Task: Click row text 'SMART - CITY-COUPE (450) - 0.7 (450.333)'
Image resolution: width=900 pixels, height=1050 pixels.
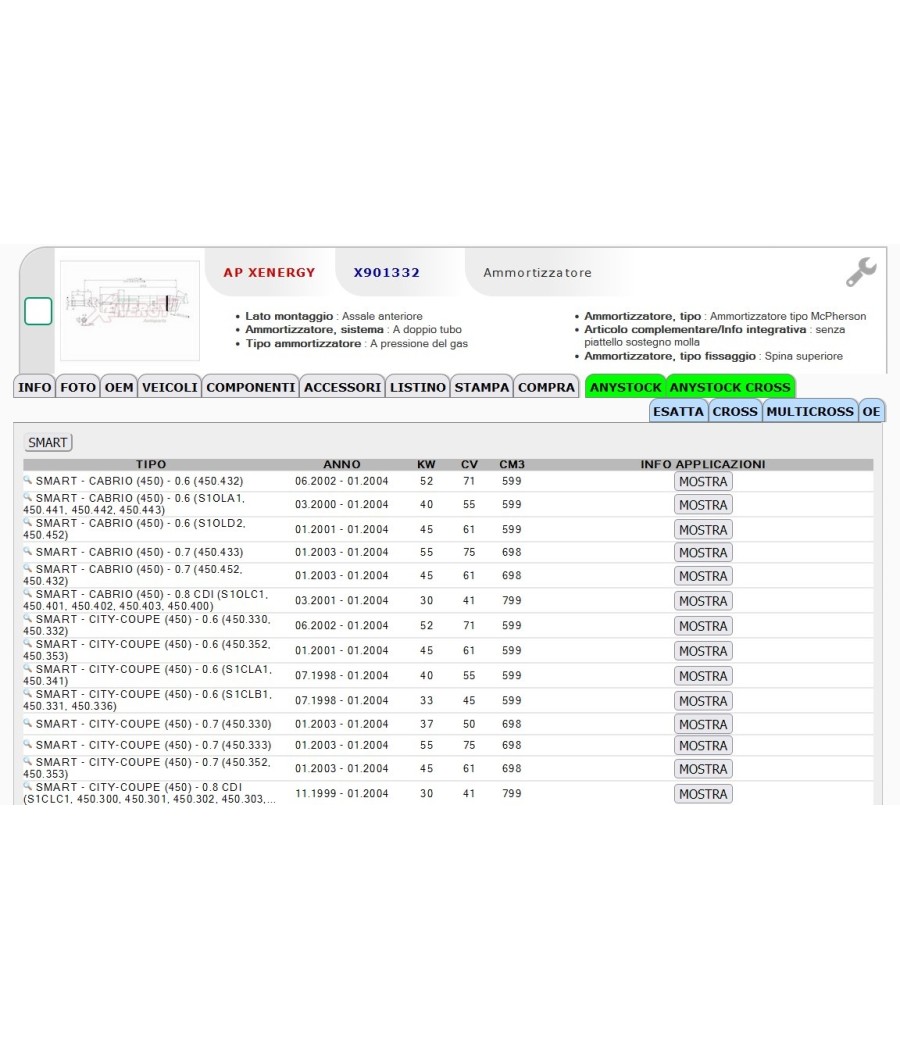Action: [153, 745]
